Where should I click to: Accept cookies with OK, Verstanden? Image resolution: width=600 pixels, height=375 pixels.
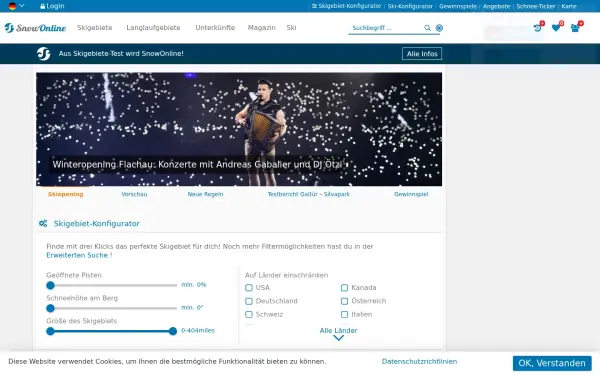552,363
